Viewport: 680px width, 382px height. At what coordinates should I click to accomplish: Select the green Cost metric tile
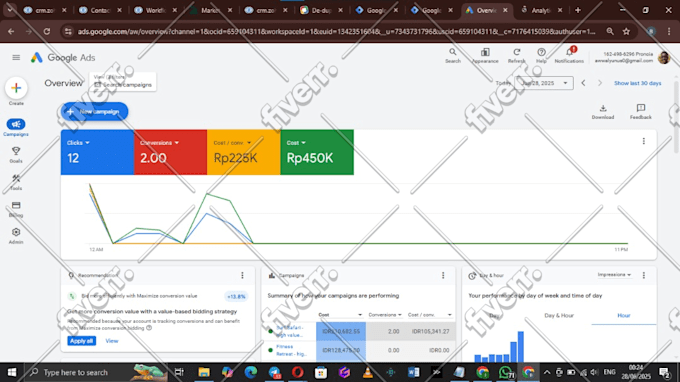317,152
